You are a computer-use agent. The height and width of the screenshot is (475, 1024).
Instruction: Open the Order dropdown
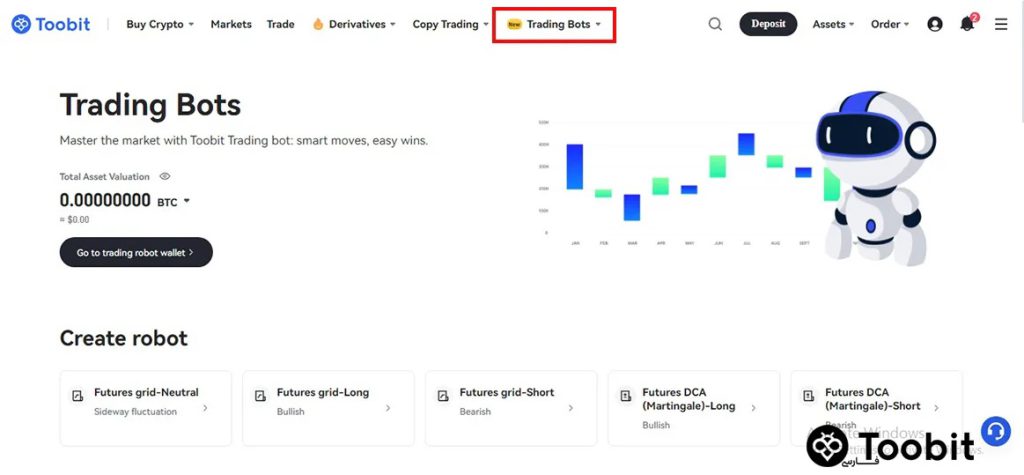[890, 24]
